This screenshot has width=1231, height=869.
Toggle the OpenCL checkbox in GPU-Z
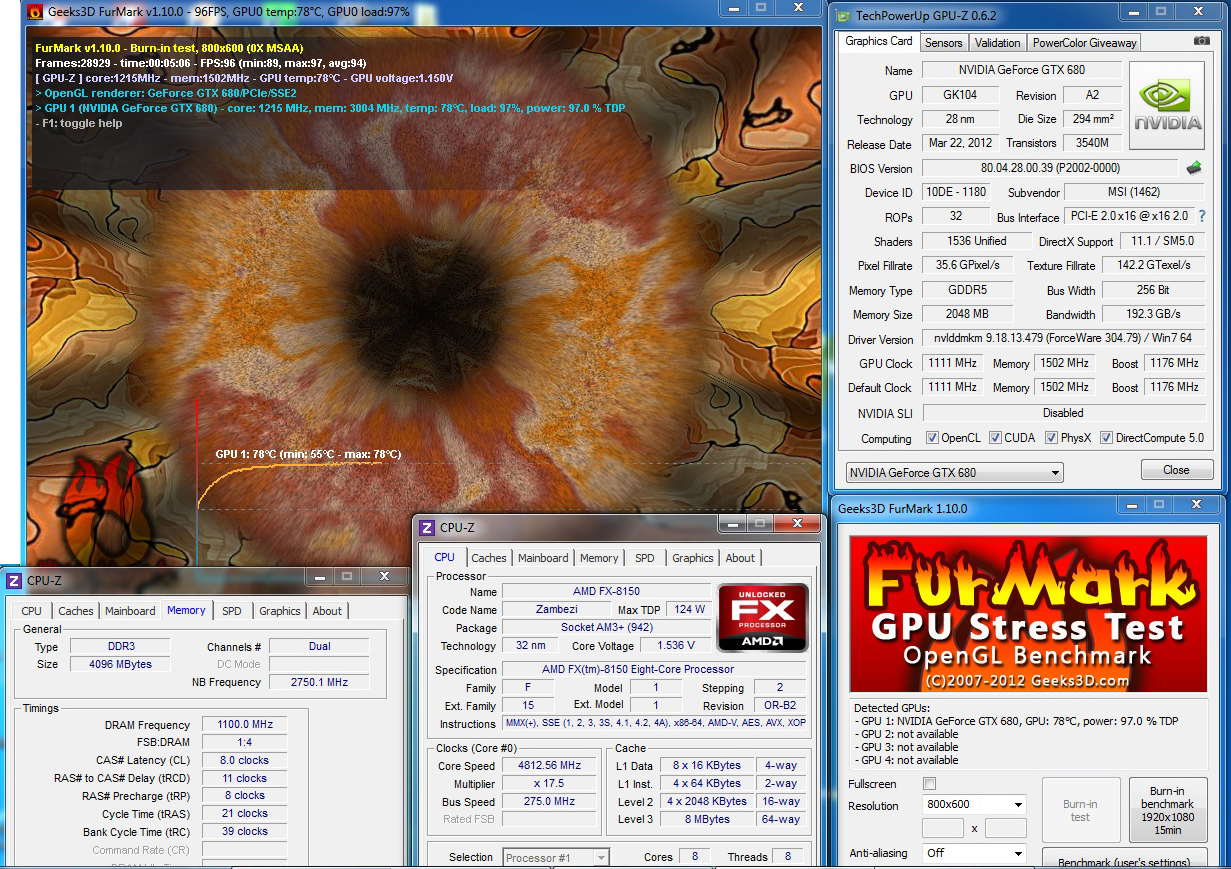pos(932,438)
